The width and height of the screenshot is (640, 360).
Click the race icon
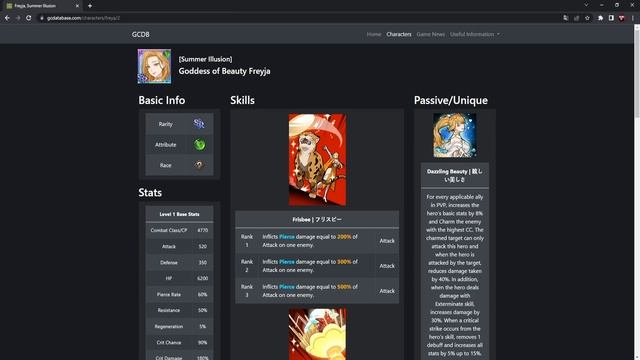coord(199,165)
